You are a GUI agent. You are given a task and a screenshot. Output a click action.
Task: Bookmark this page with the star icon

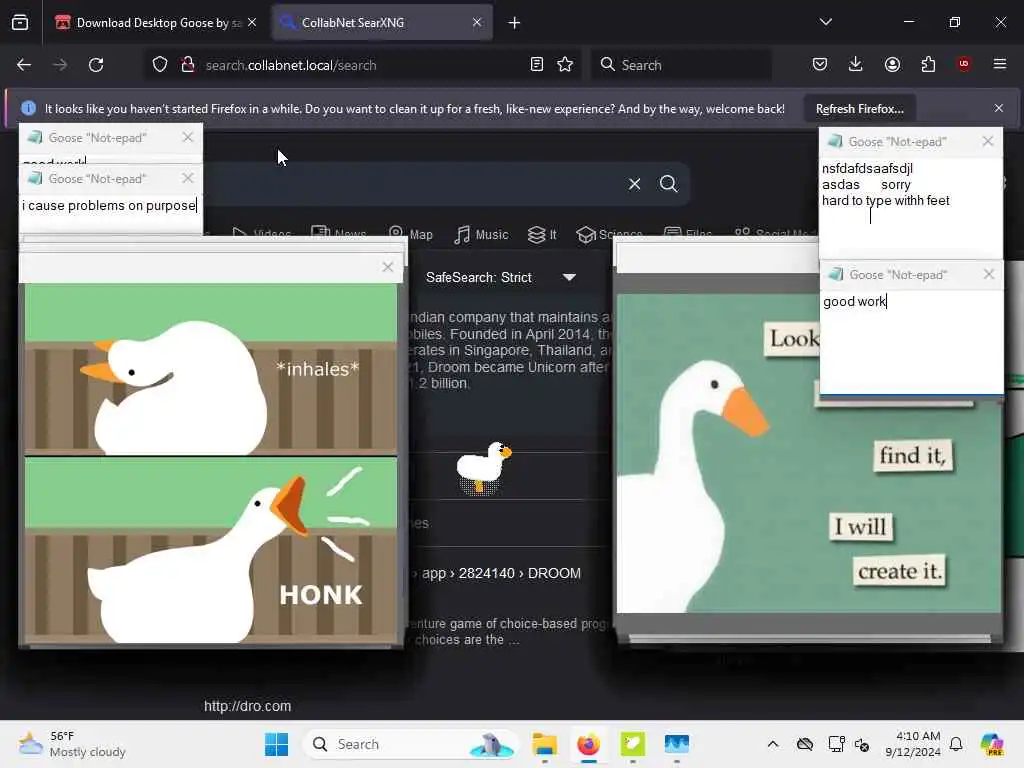click(565, 65)
